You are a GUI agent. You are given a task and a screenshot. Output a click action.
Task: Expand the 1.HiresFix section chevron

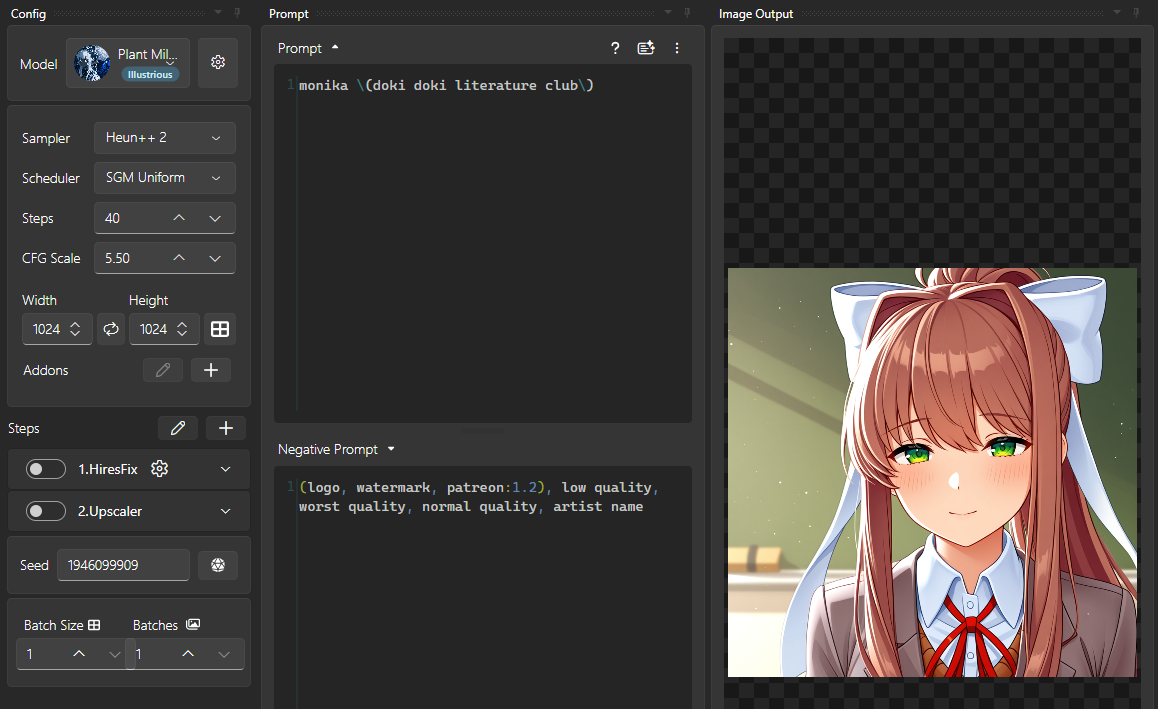226,469
